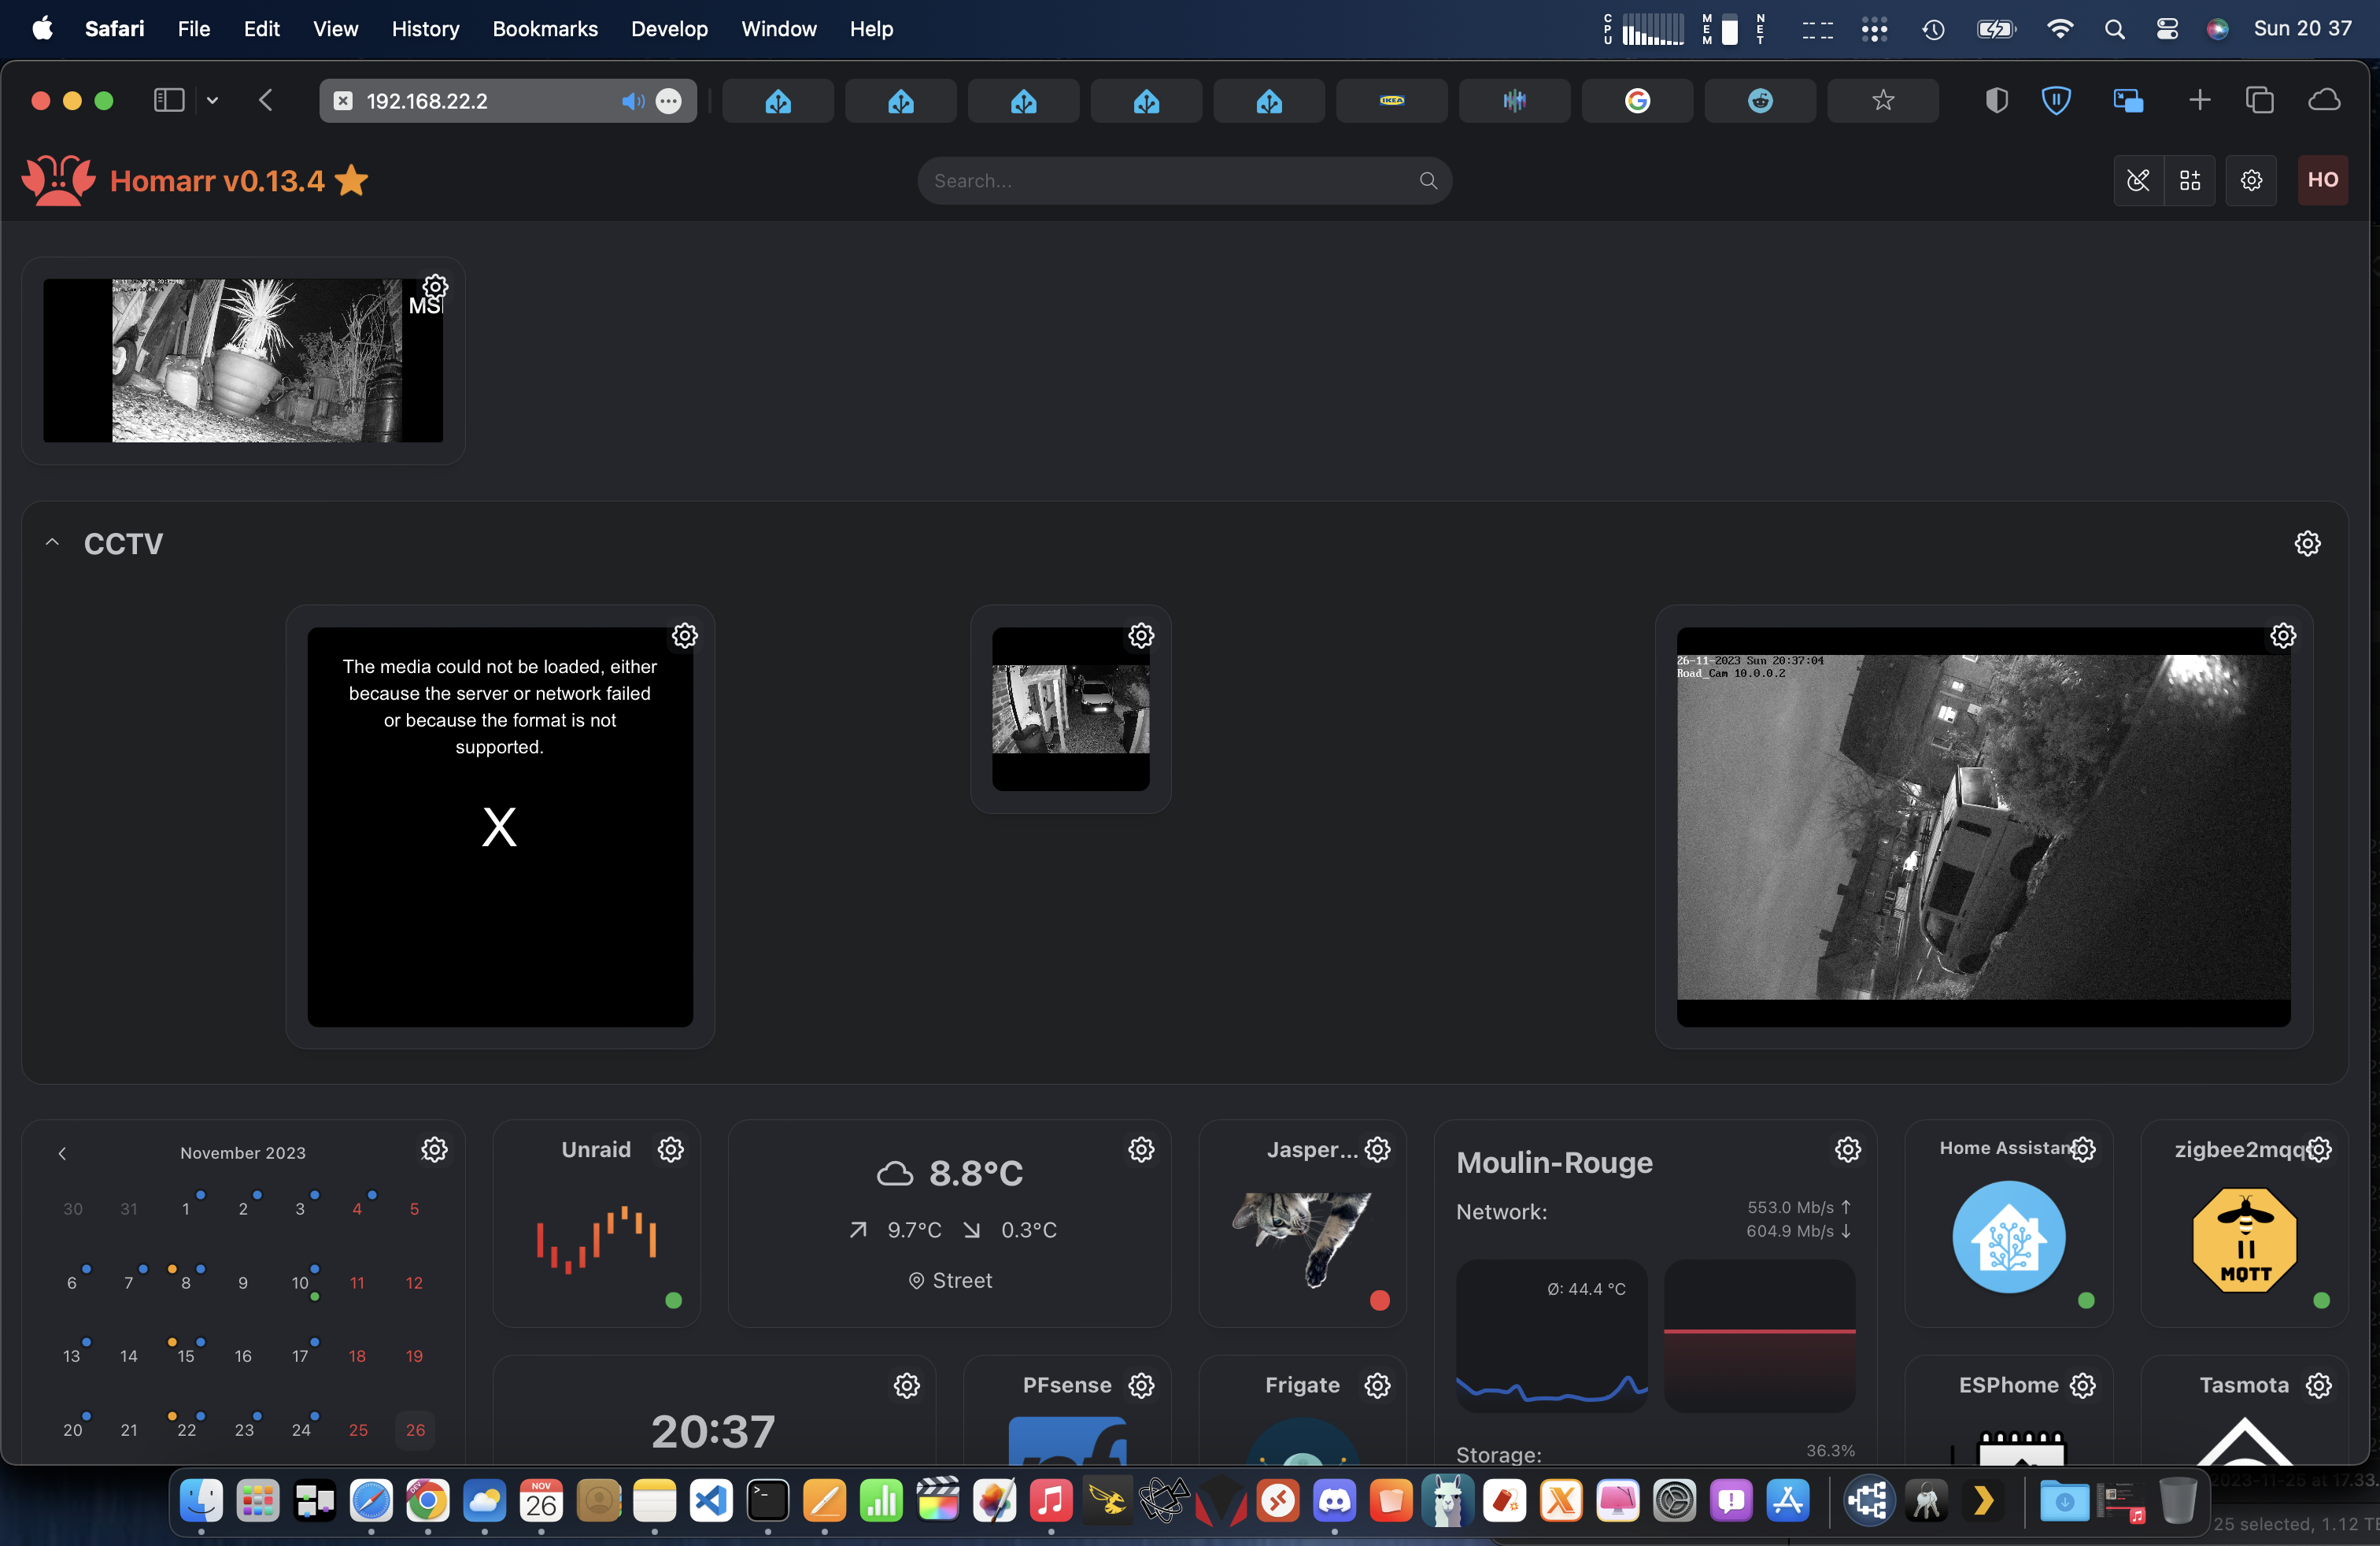This screenshot has height=1546, width=2380.
Task: Open the Safari tab group dropdown arrow
Action: tap(212, 101)
